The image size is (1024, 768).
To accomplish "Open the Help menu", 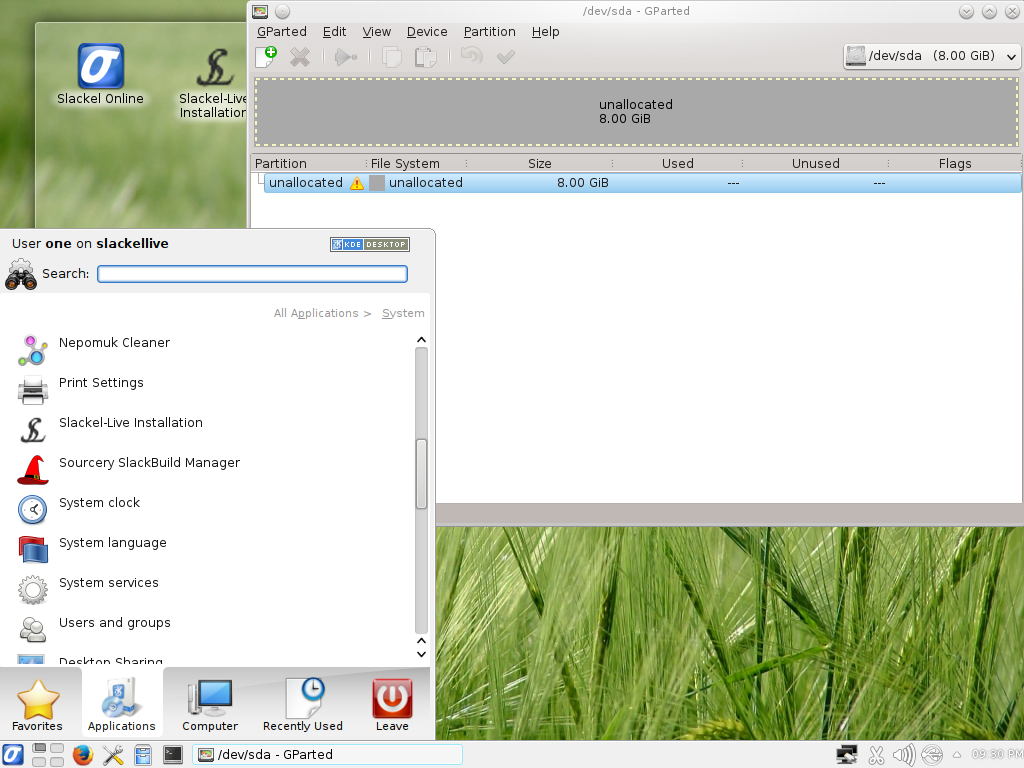I will [545, 32].
